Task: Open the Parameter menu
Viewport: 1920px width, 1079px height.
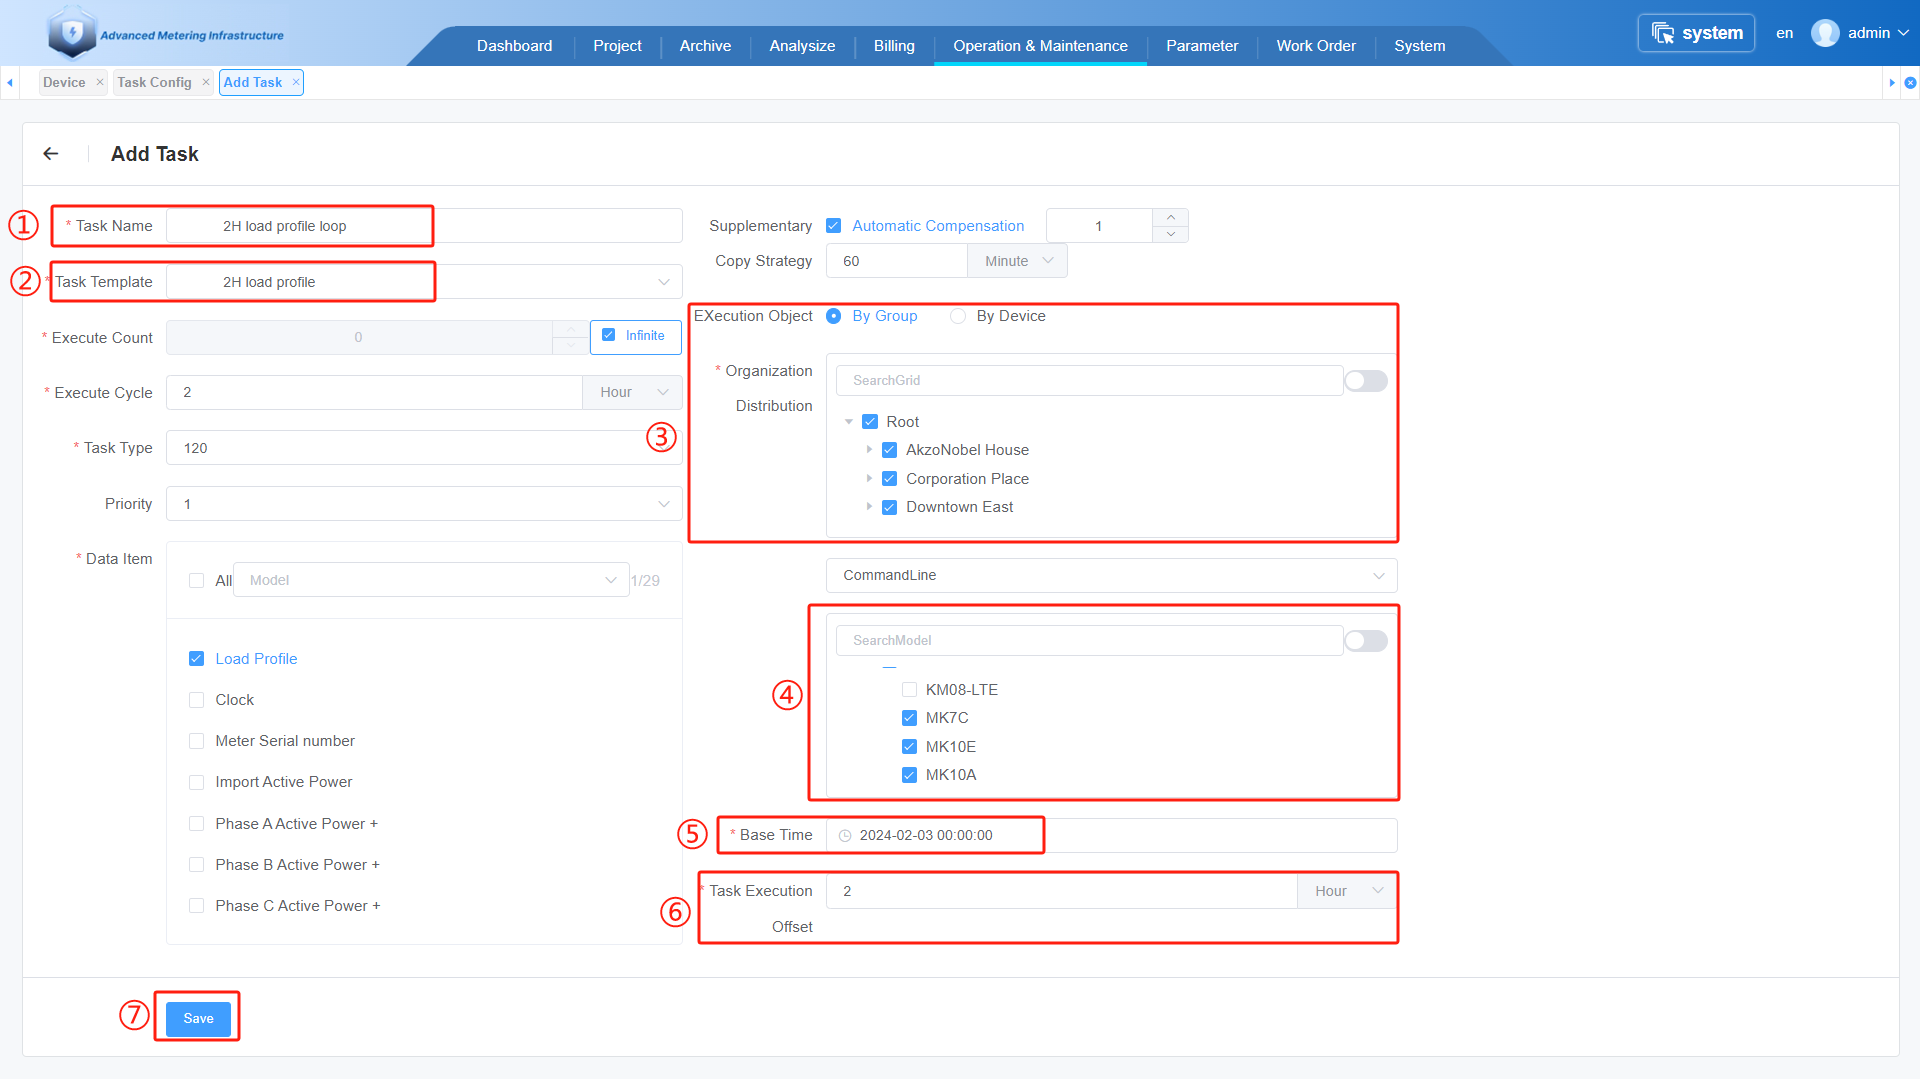Action: [x=1202, y=46]
